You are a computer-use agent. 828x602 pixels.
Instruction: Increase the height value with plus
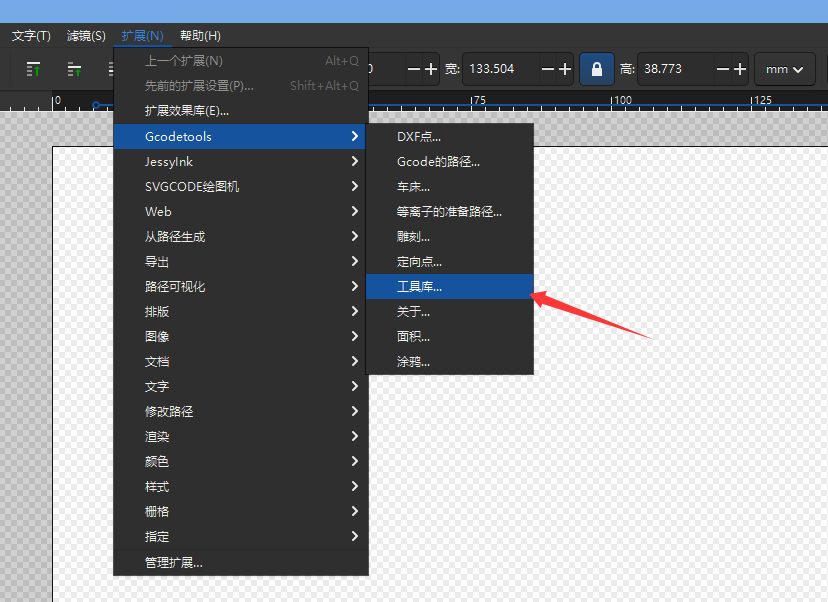tap(740, 69)
